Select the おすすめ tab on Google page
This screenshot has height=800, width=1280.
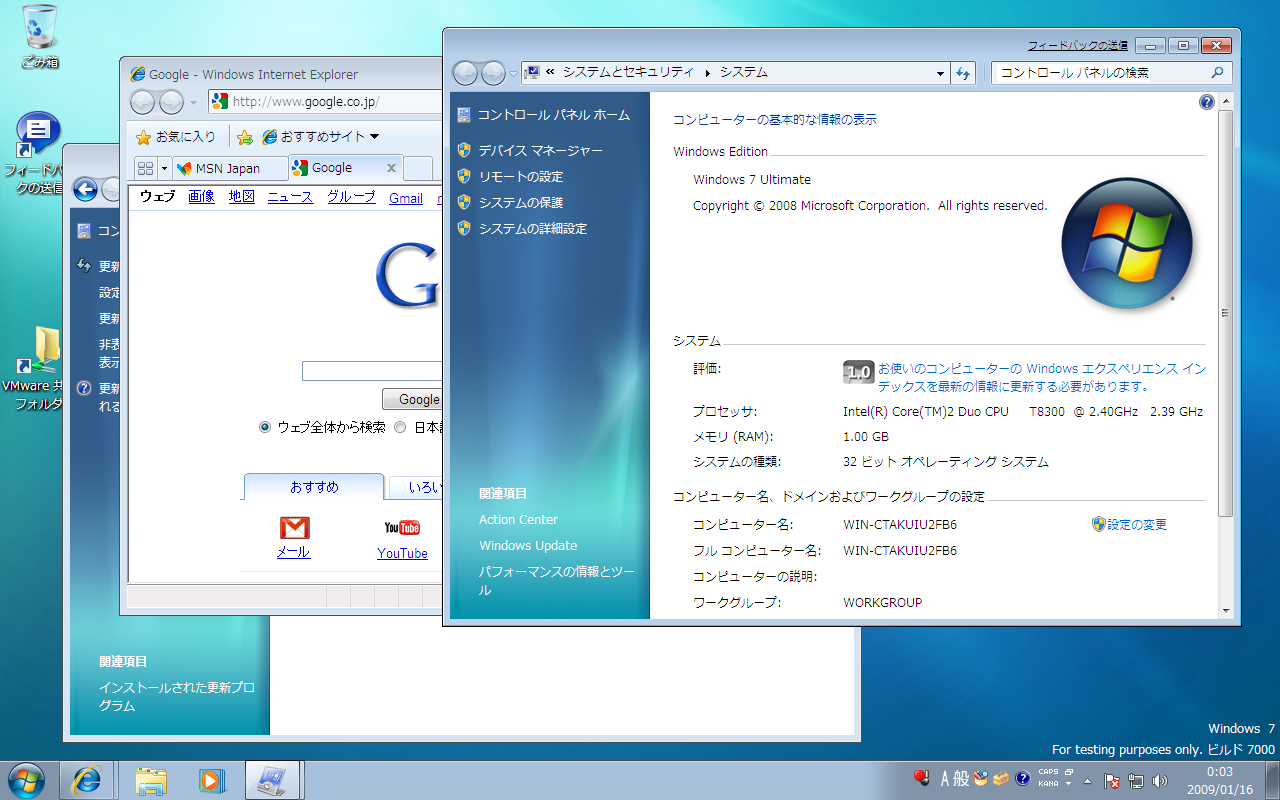[x=314, y=487]
